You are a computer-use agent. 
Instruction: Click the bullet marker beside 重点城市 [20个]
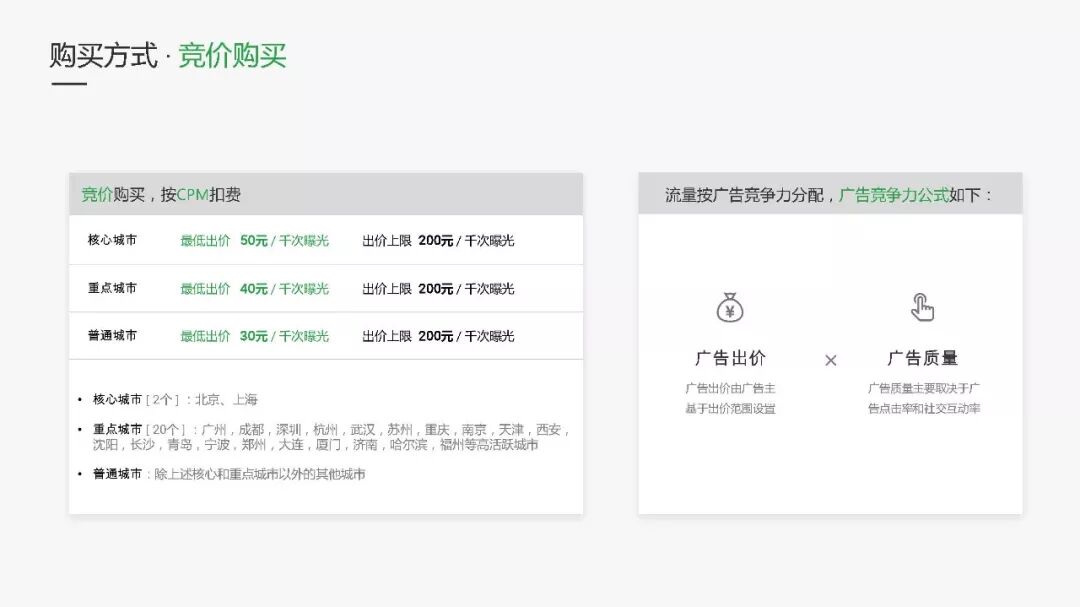[78, 427]
